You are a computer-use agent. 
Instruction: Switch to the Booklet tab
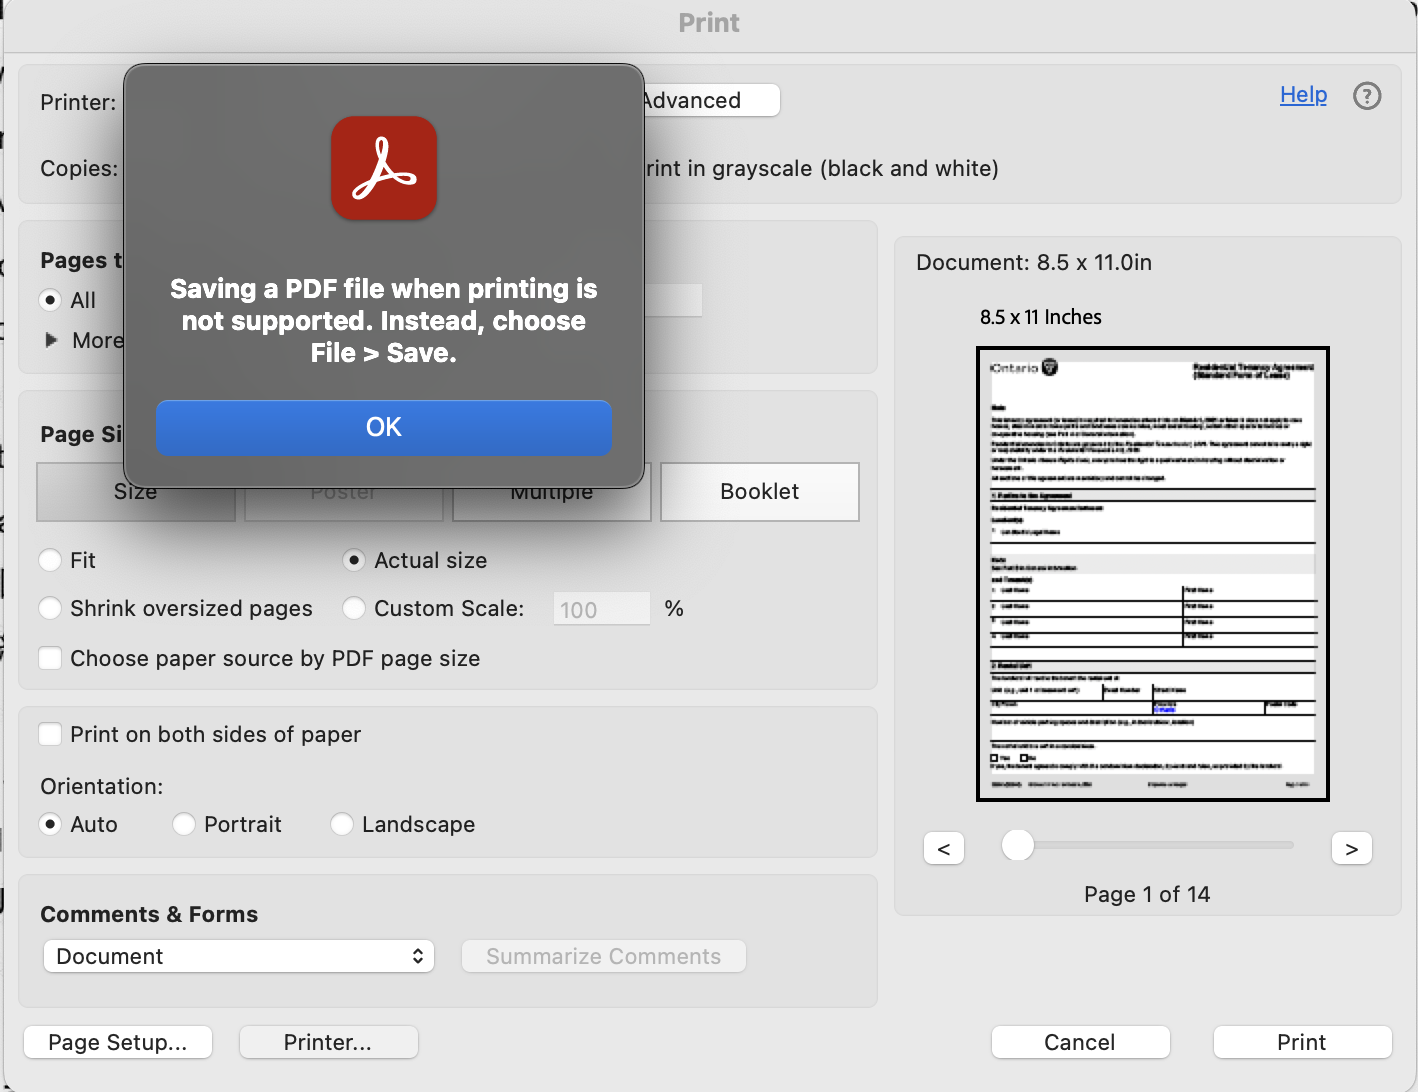point(760,492)
